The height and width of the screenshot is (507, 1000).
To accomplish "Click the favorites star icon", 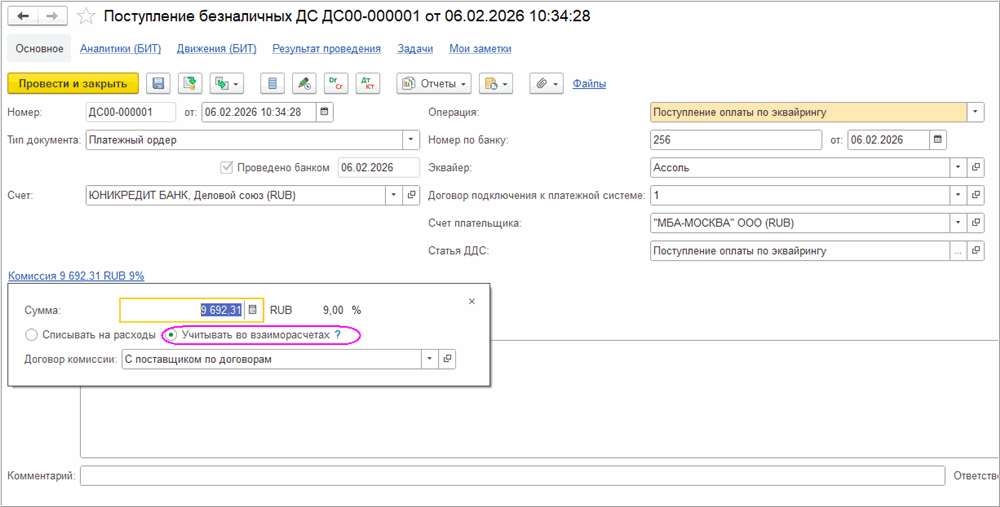I will tap(87, 16).
